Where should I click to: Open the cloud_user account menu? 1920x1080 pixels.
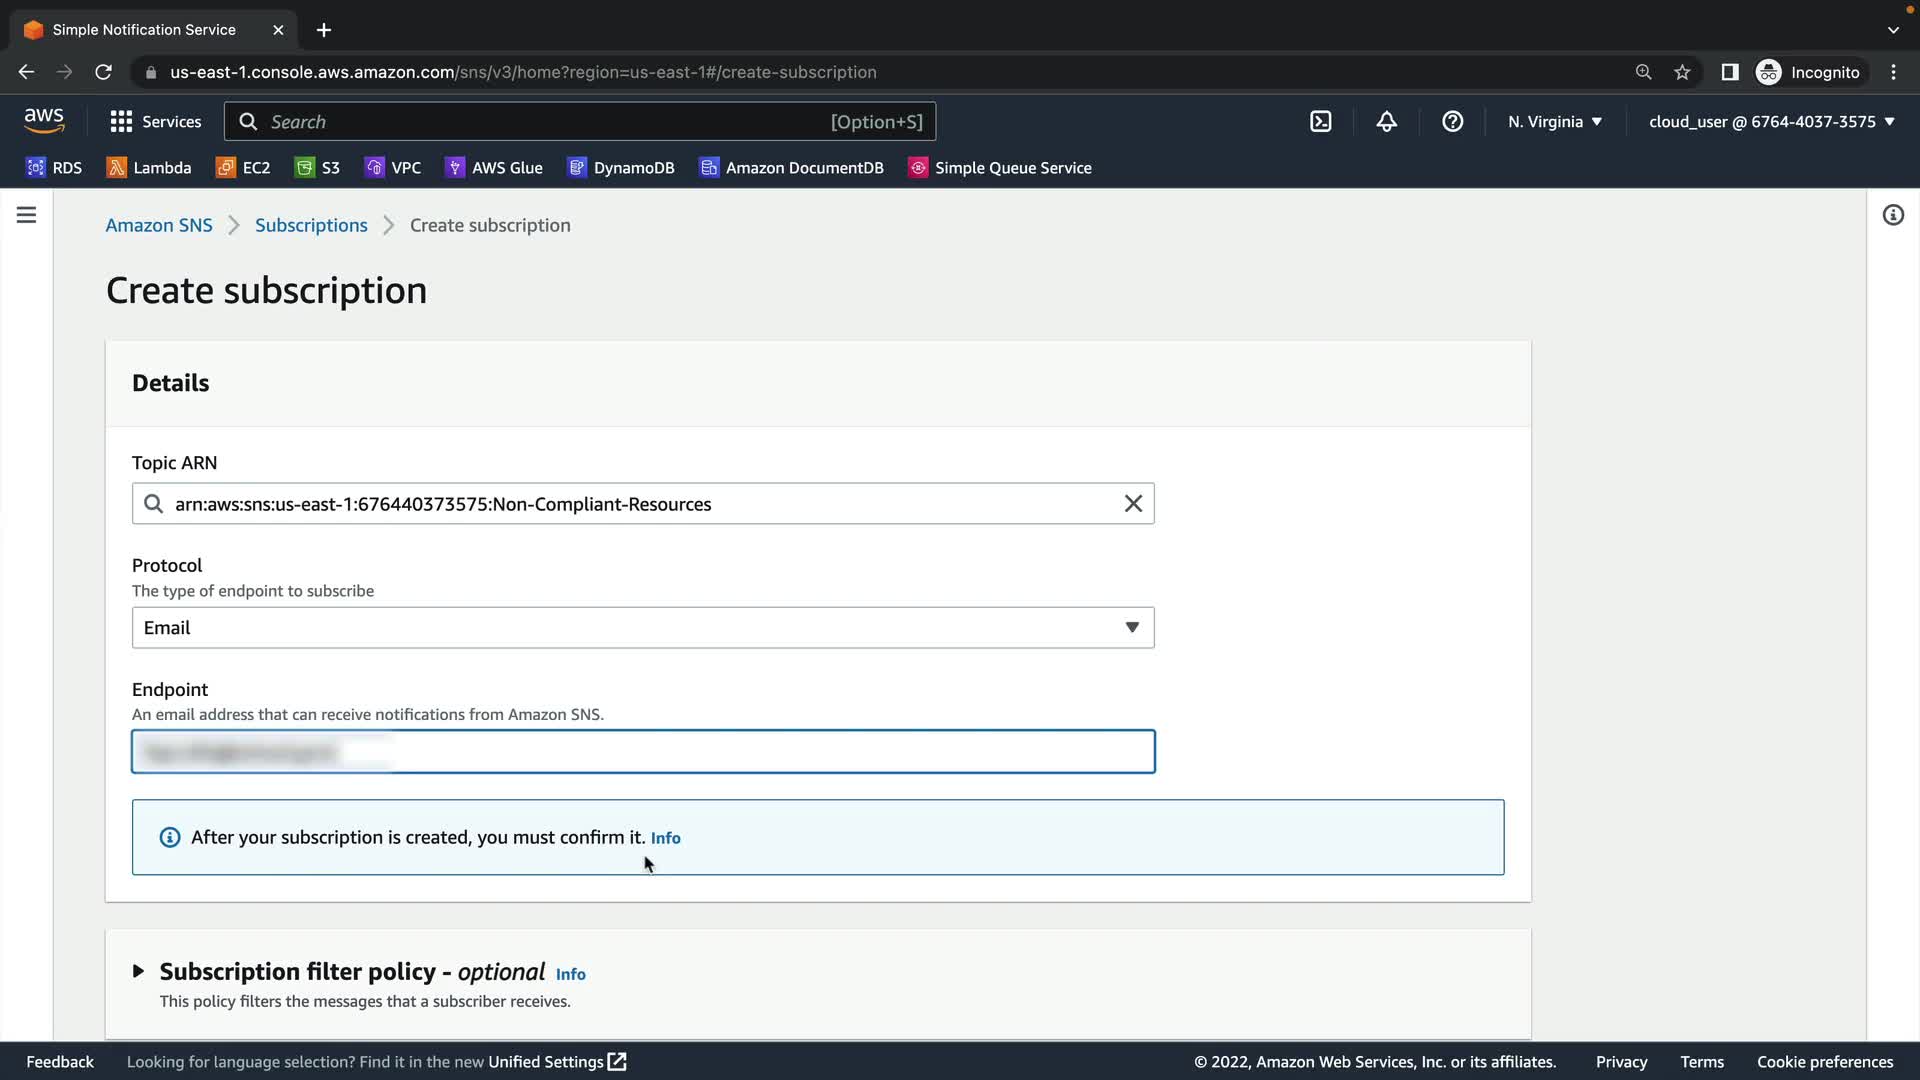1771,122
